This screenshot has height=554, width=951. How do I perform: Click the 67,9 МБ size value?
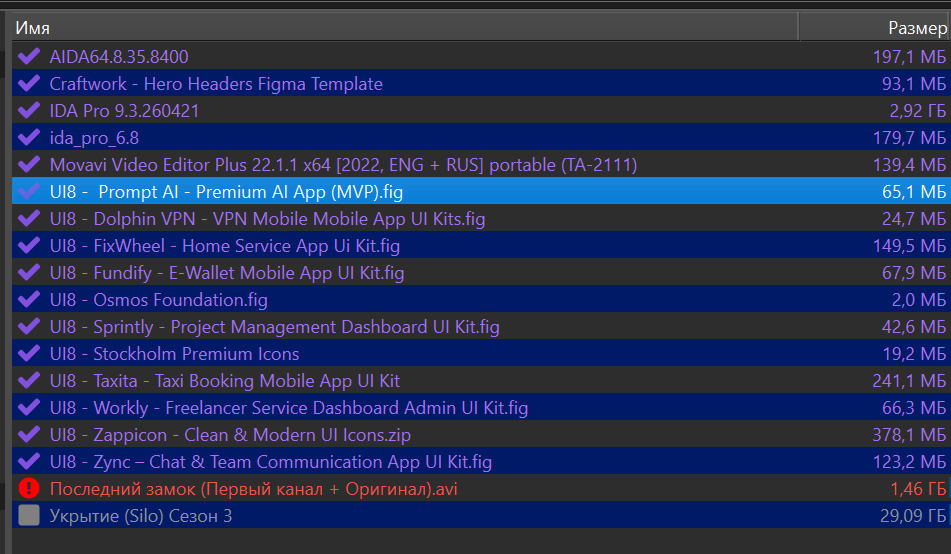pyautogui.click(x=914, y=273)
